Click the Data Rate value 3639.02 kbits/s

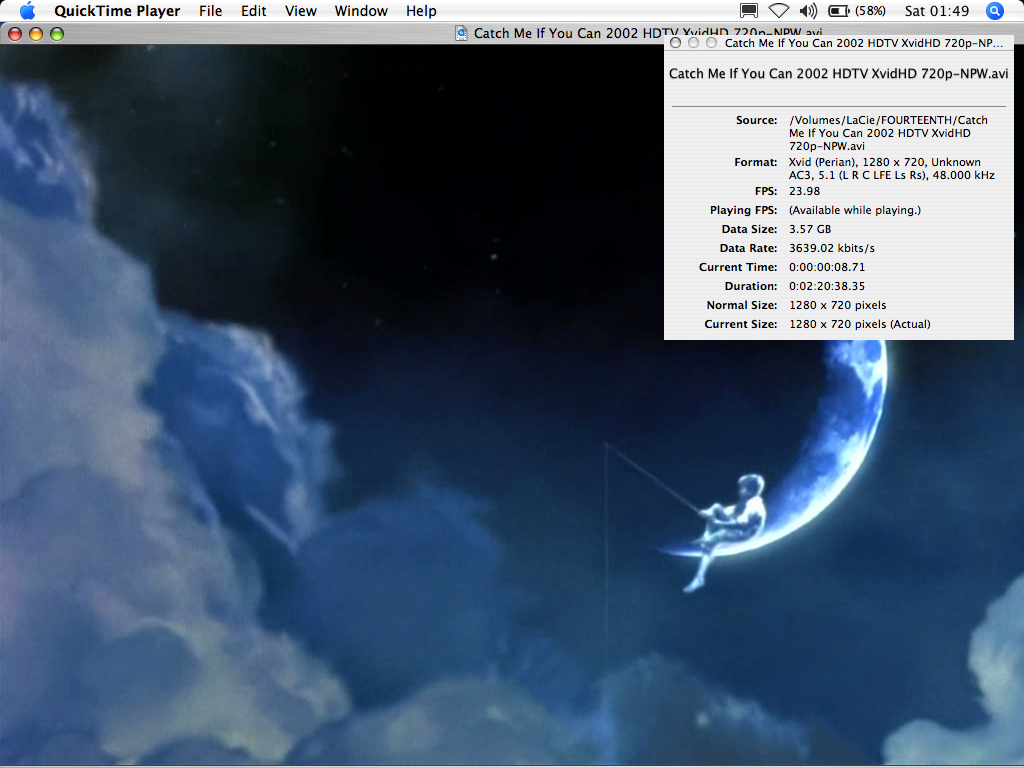tap(831, 248)
